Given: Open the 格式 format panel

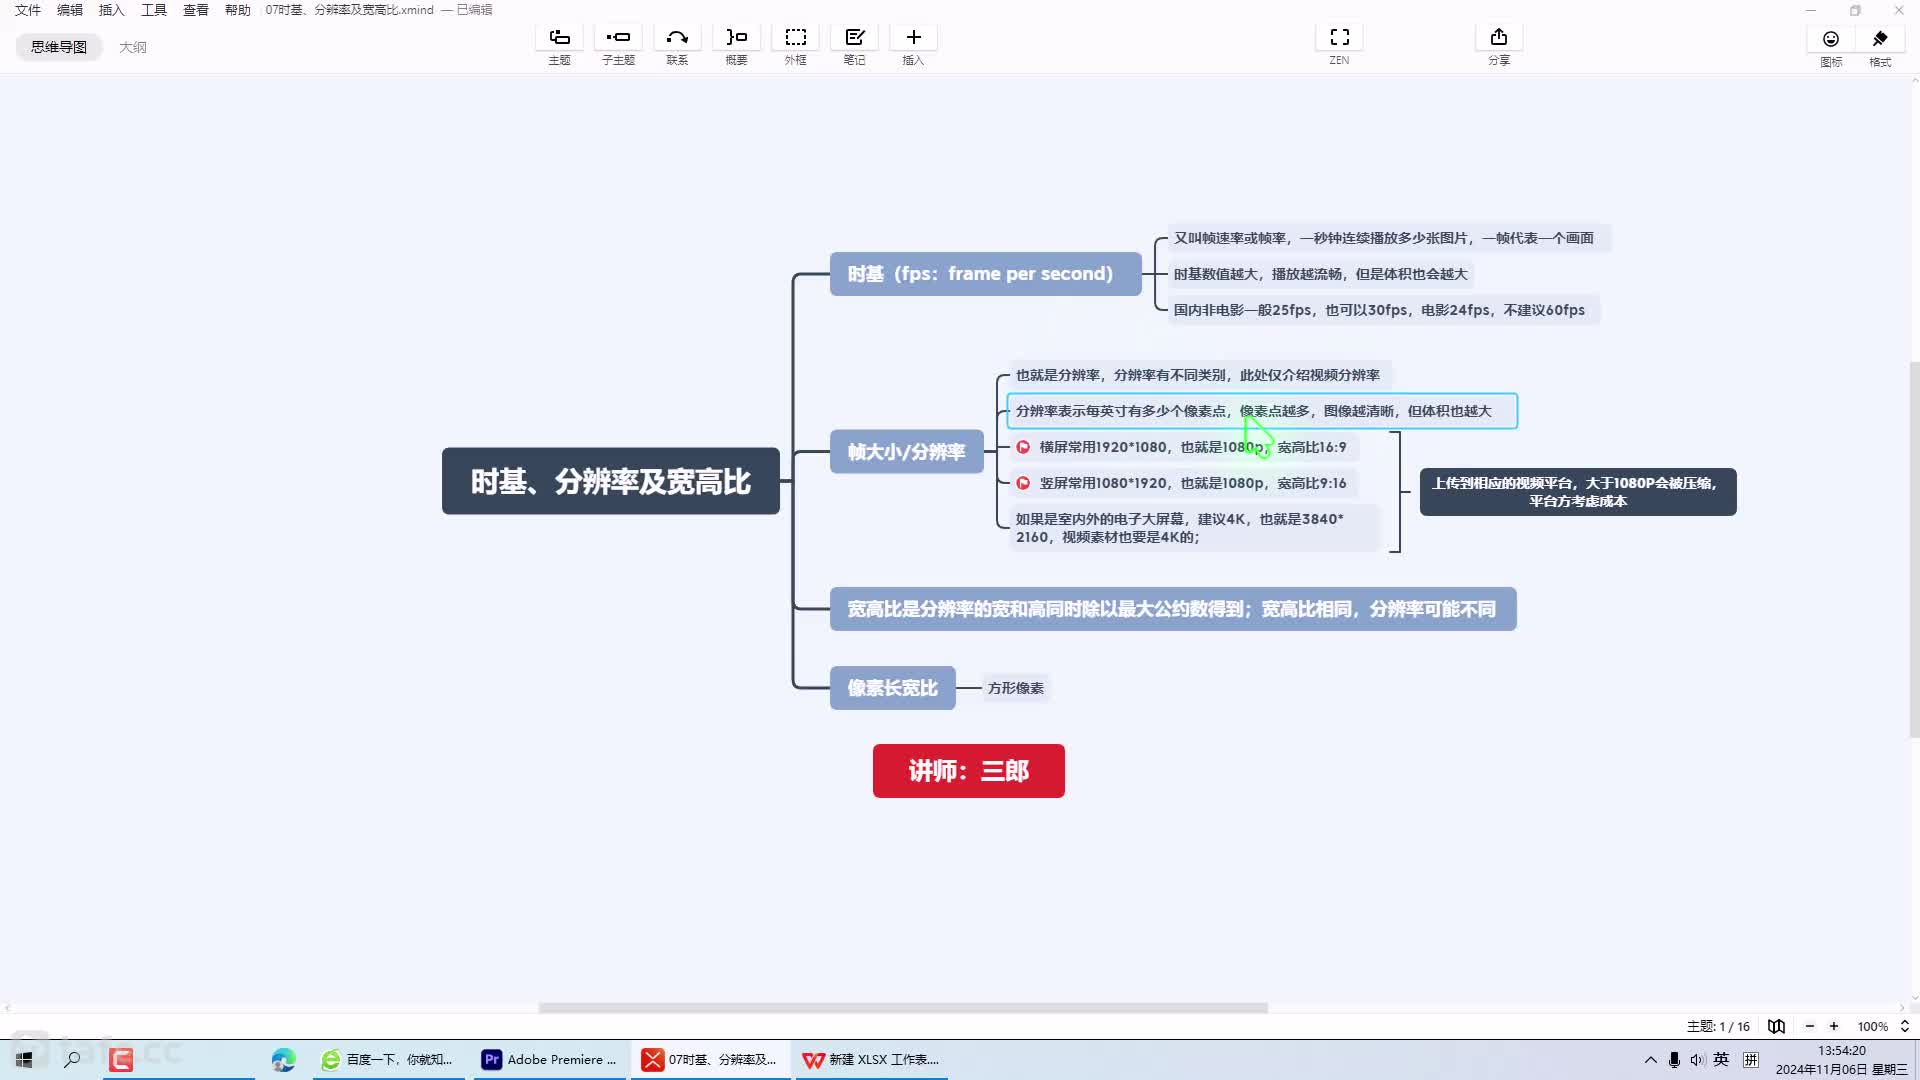Looking at the screenshot, I should click(1880, 39).
